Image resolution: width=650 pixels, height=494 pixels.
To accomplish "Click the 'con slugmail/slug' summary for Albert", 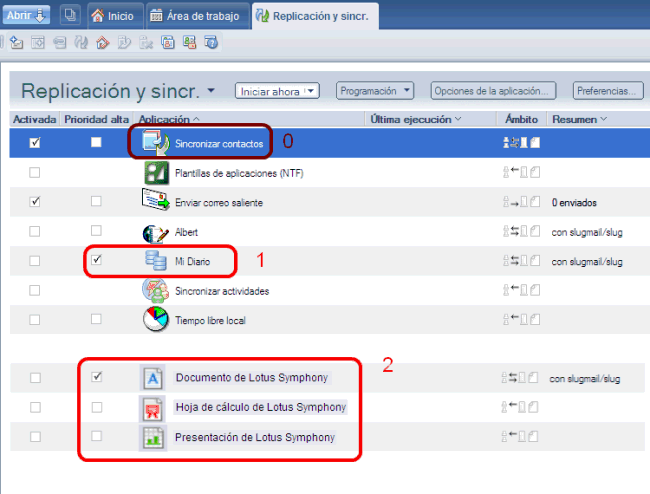I will (587, 232).
